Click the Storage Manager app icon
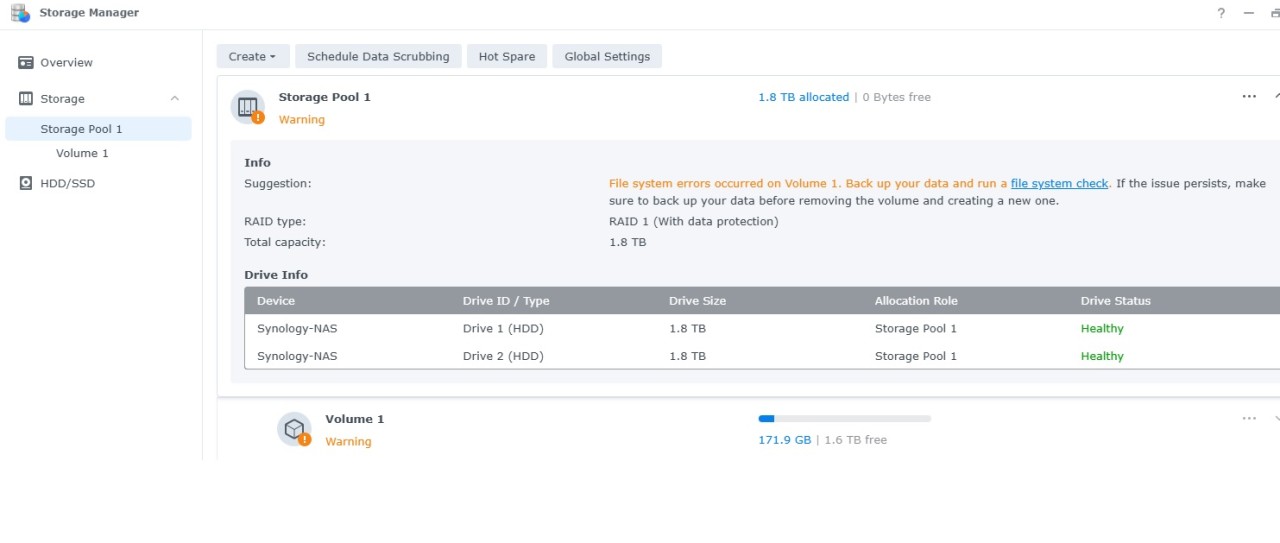Screen dimensions: 1280x543 (20, 13)
